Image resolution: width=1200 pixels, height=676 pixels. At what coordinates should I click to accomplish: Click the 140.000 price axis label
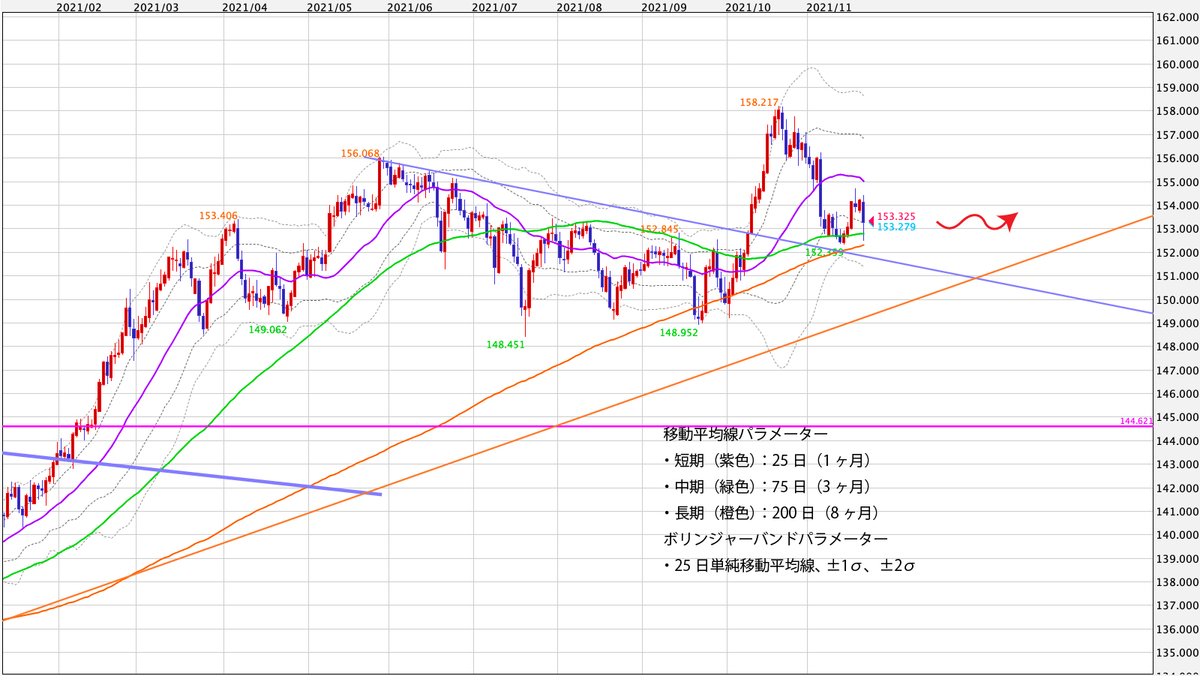click(1178, 535)
